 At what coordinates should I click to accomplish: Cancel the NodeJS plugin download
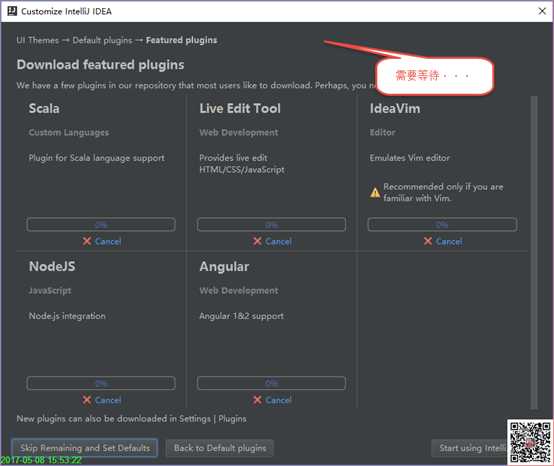click(x=108, y=400)
